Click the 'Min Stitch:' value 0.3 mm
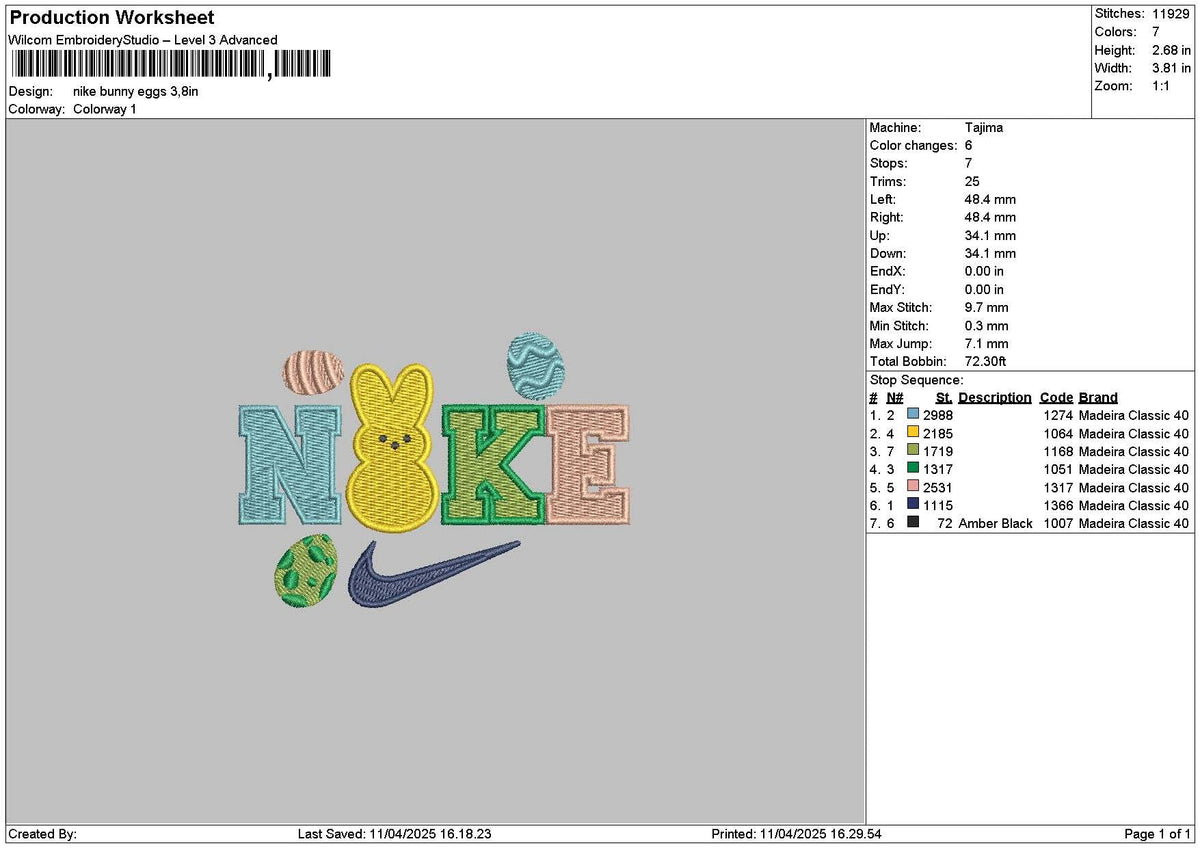 [987, 325]
